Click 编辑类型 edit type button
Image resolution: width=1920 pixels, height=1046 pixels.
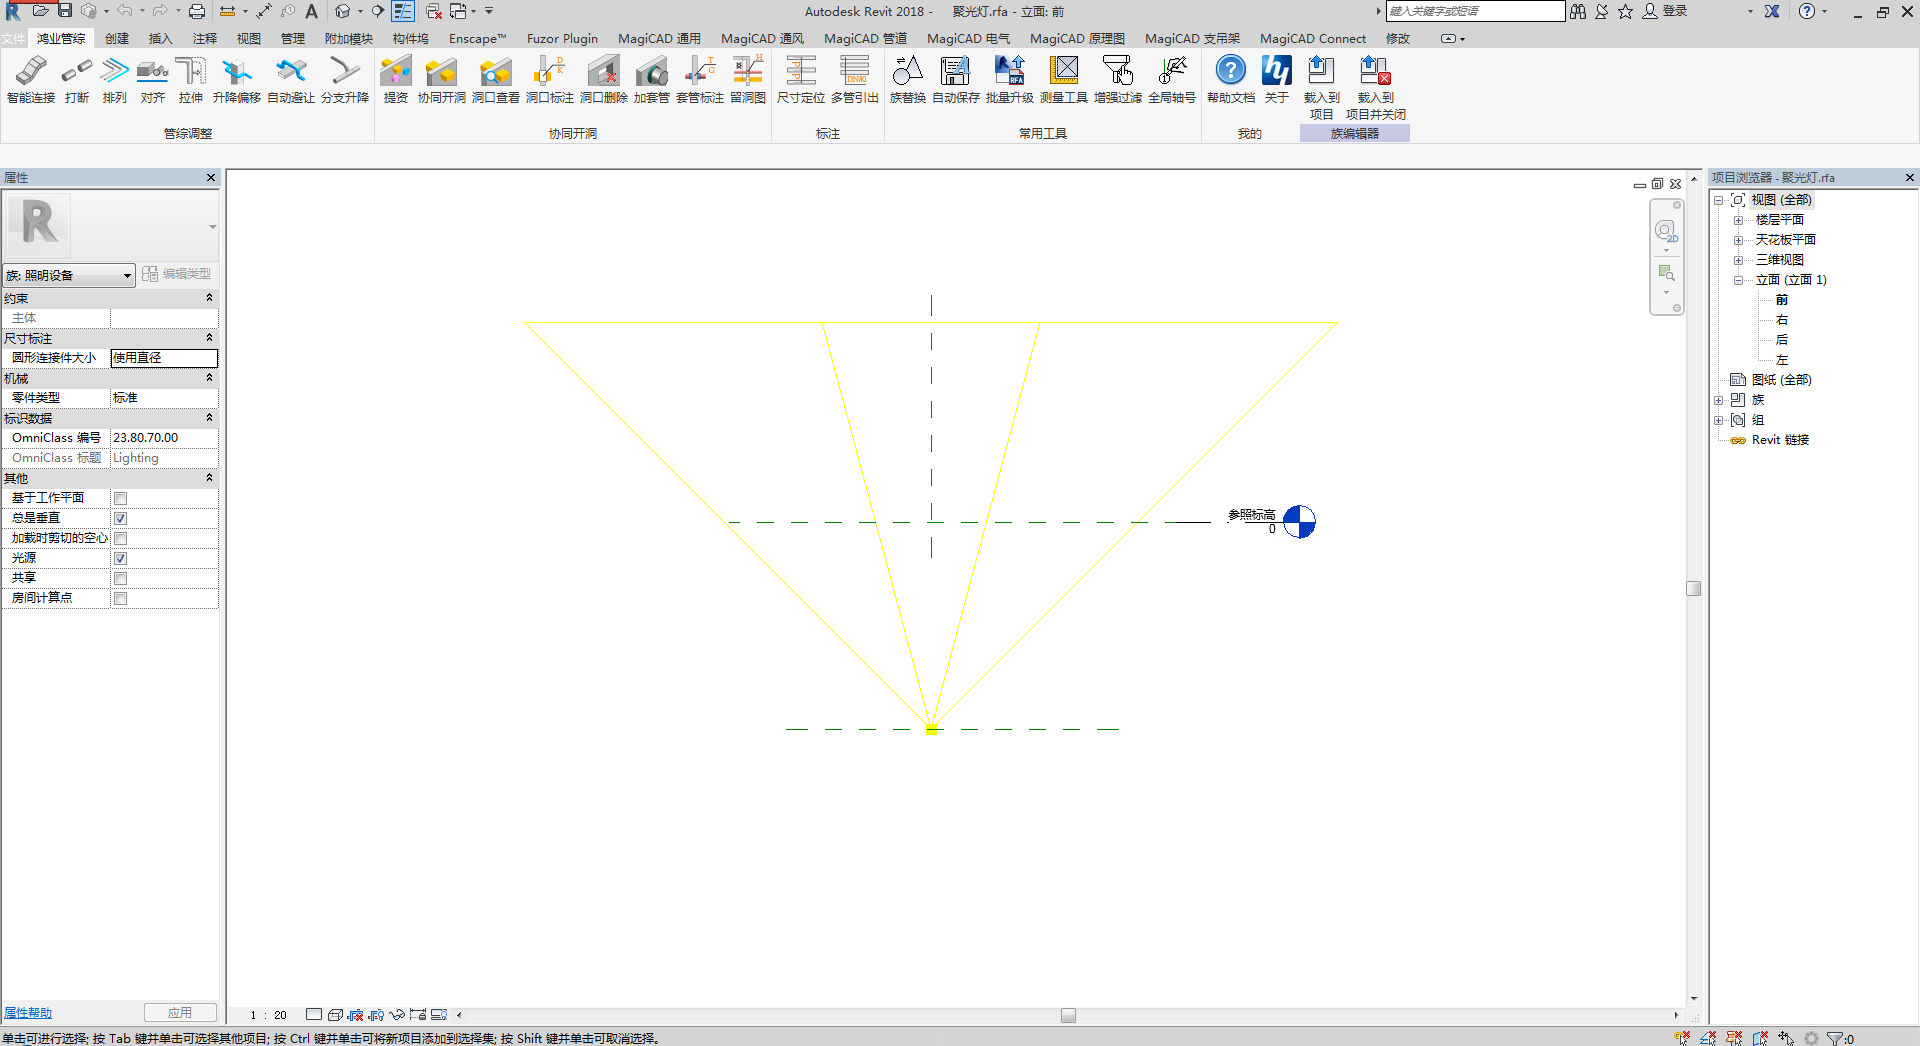[x=177, y=274]
